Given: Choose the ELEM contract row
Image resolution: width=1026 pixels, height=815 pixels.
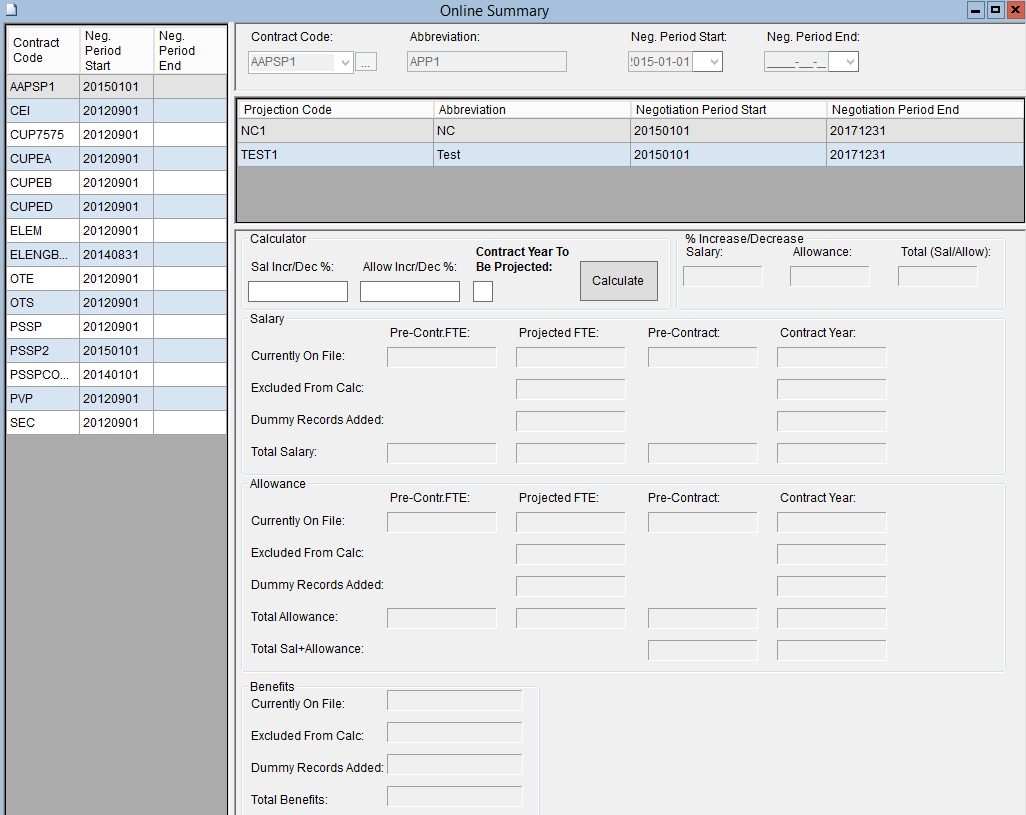Looking at the screenshot, I should [42, 231].
